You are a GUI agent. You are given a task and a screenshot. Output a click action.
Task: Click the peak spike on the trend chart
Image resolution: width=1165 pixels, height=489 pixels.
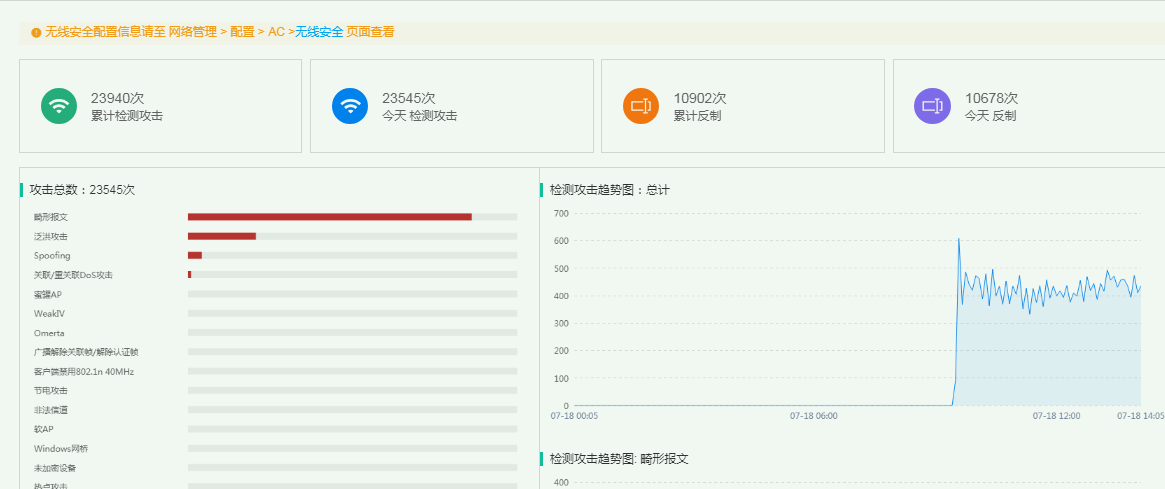coord(958,239)
